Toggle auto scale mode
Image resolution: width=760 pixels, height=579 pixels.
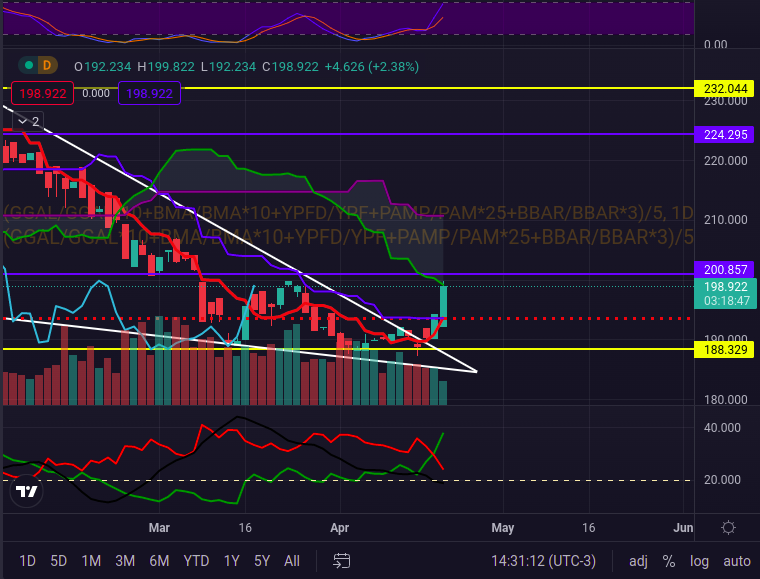coord(737,561)
